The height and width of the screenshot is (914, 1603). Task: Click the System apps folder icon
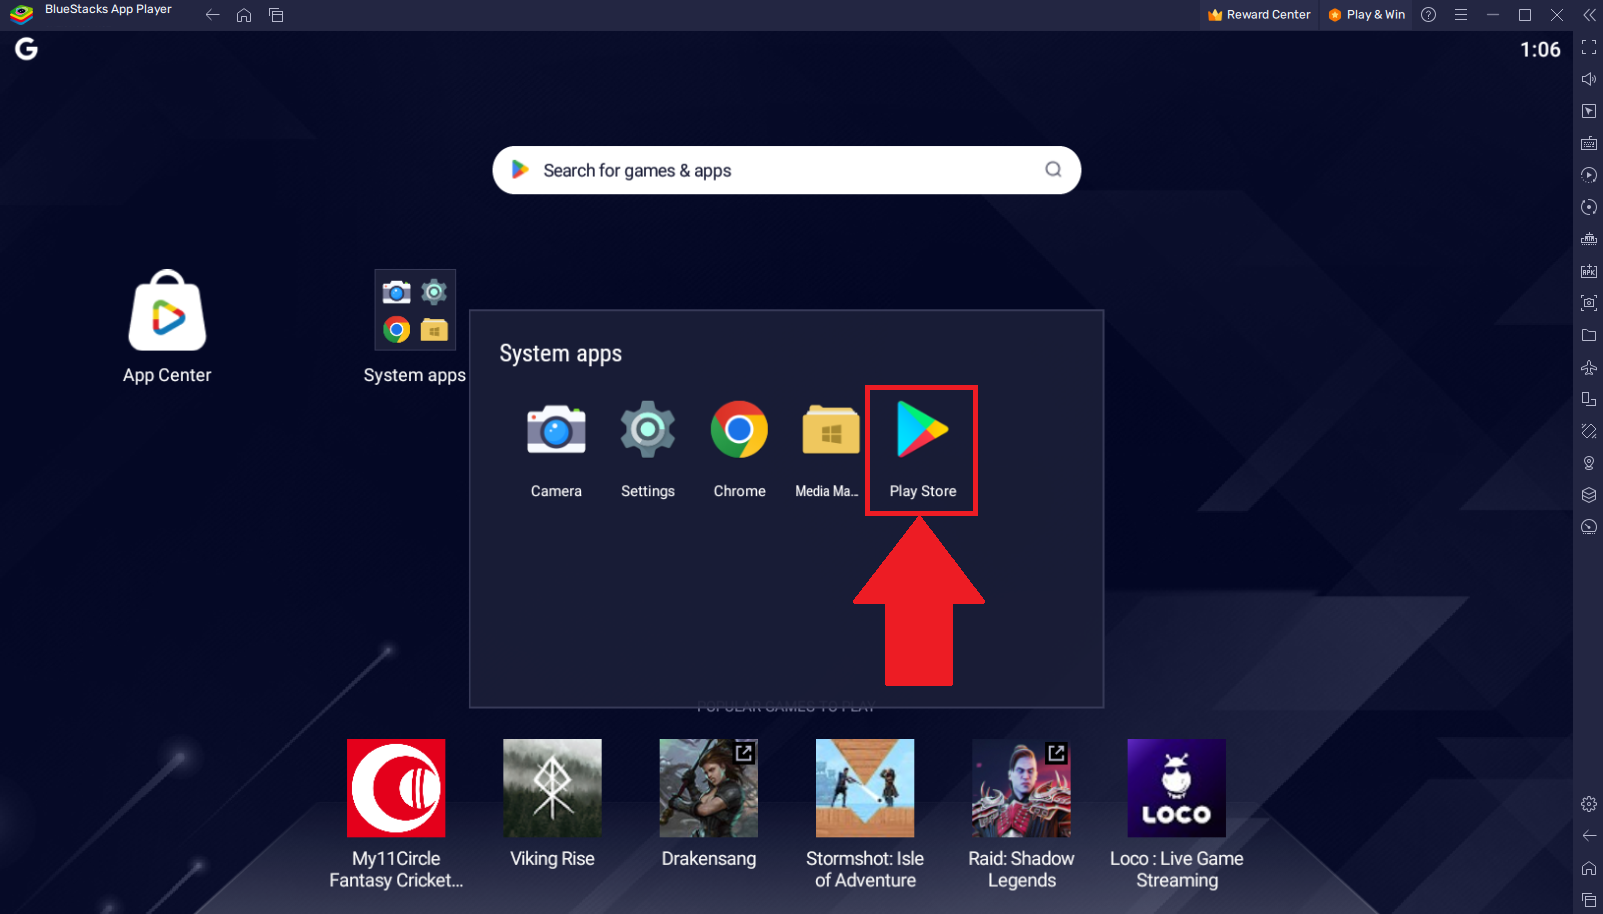pyautogui.click(x=415, y=310)
